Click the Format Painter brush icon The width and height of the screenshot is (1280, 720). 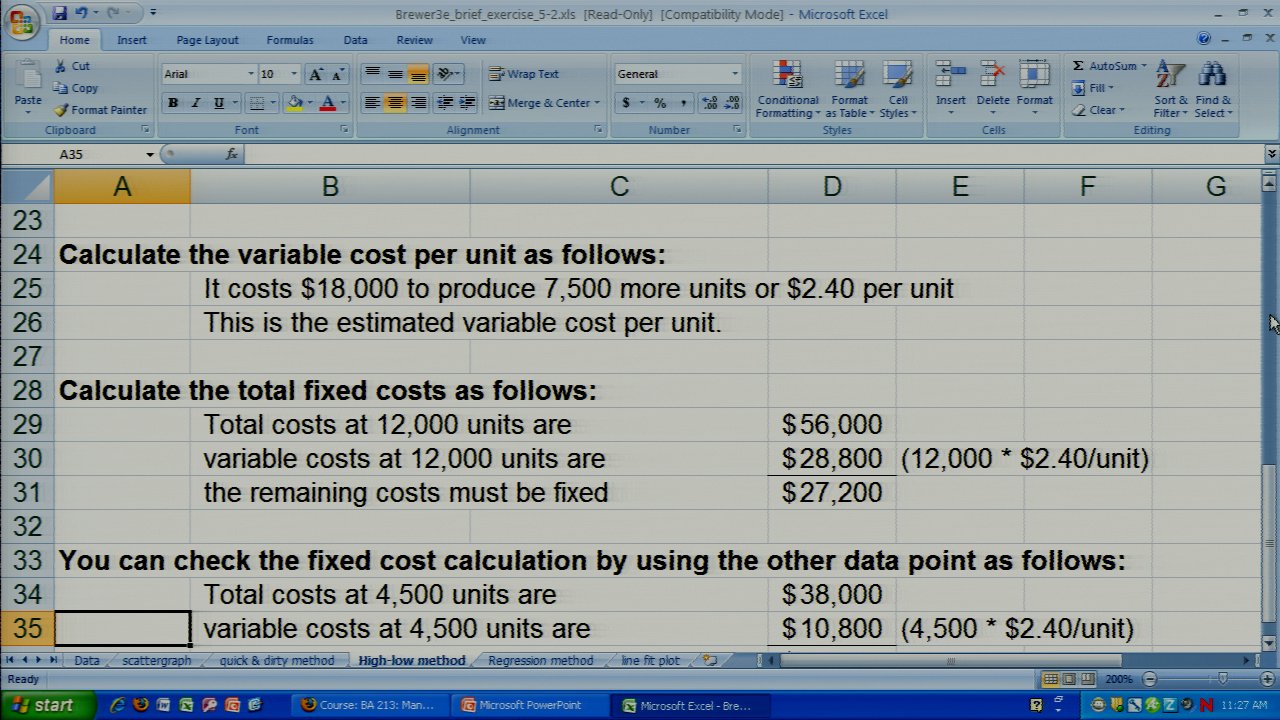click(61, 110)
